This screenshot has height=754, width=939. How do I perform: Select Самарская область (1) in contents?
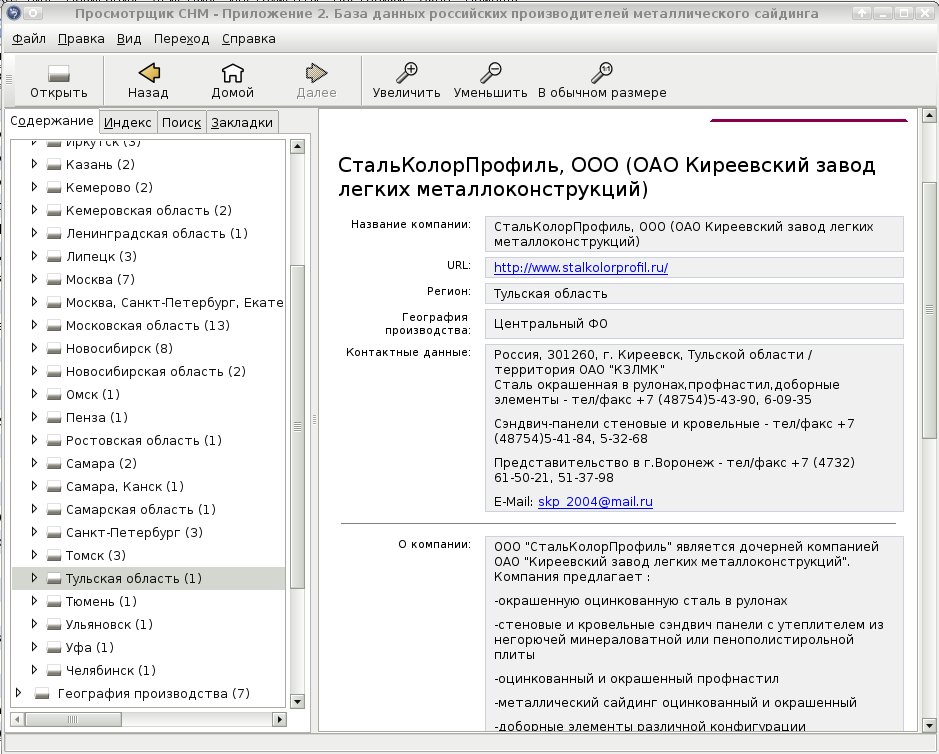(x=141, y=510)
